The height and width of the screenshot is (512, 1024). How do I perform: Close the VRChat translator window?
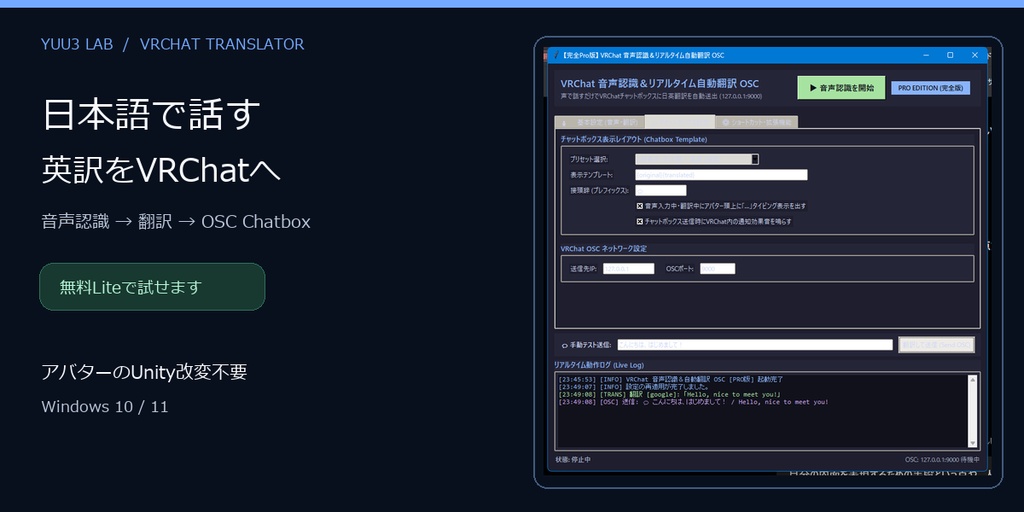point(975,56)
